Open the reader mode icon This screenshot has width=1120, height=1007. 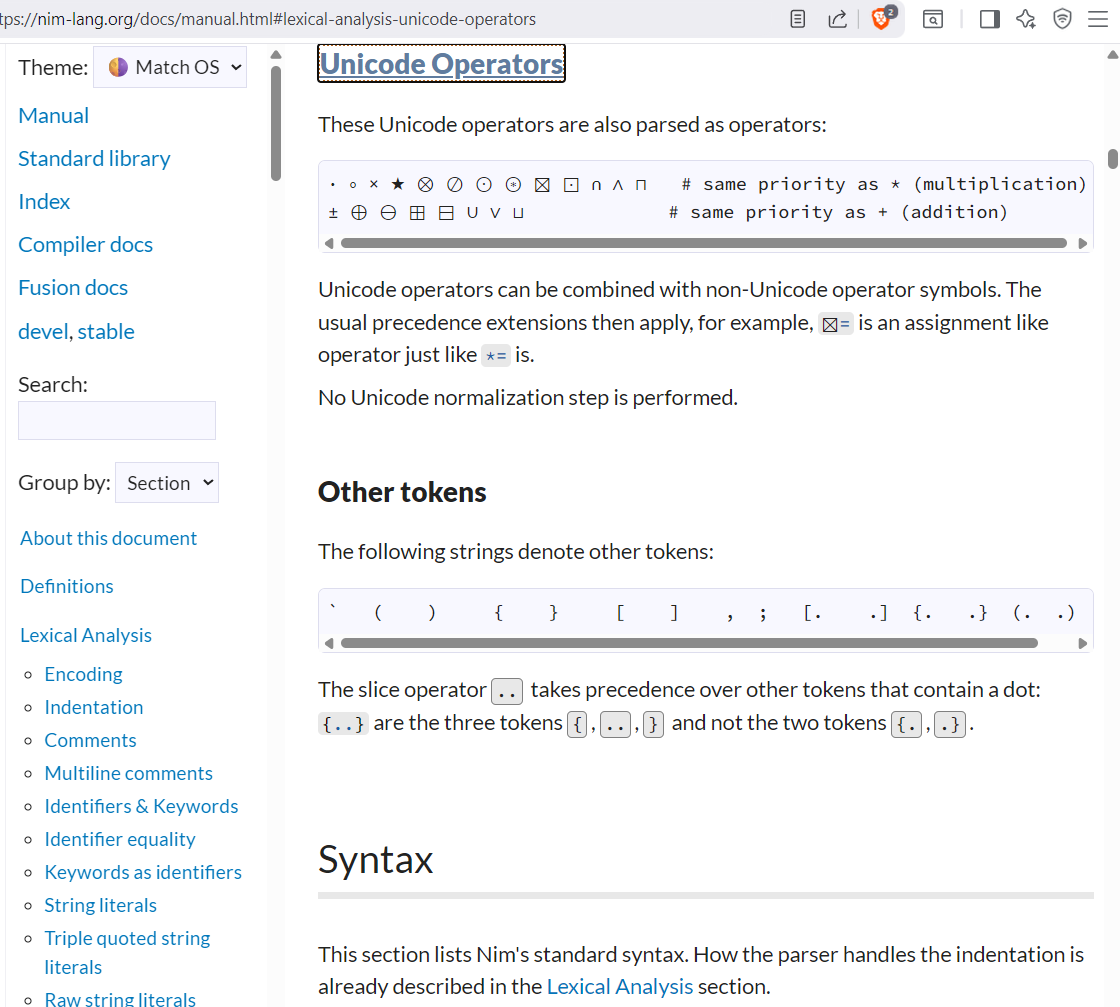pyautogui.click(x=798, y=19)
